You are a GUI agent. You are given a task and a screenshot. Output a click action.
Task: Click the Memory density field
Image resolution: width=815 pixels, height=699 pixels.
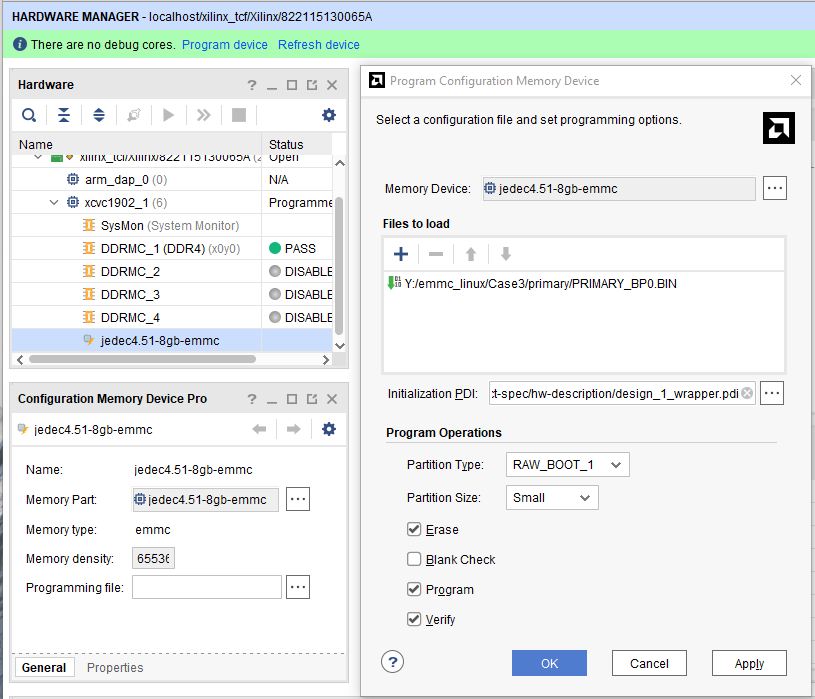tap(153, 558)
